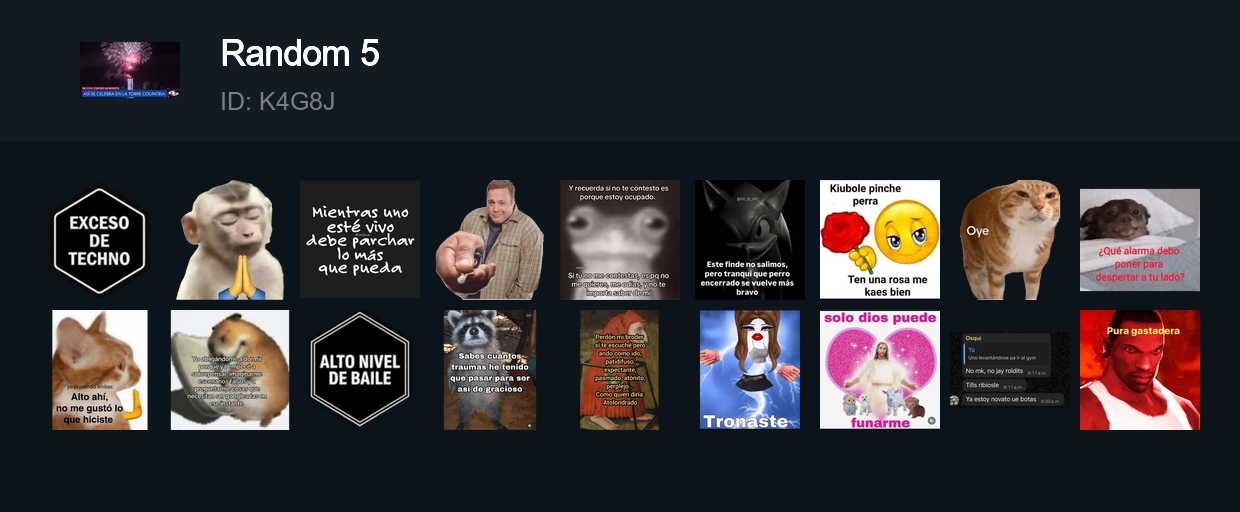
Task: Open the Mientras uno esté vivo sticker
Action: (360, 239)
